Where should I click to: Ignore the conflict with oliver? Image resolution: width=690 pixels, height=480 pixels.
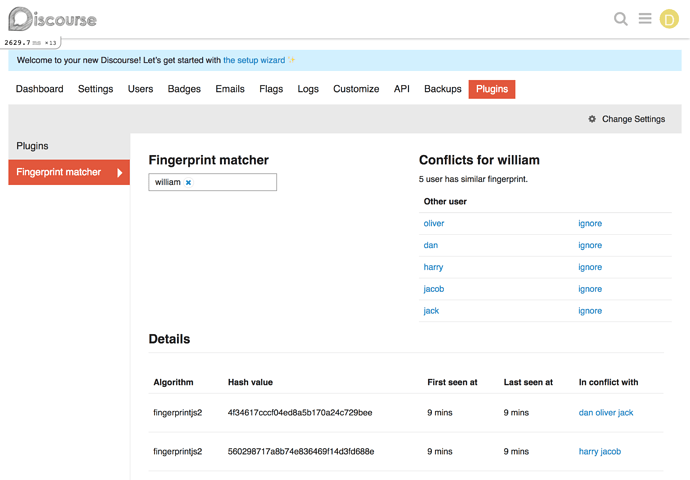tap(590, 224)
